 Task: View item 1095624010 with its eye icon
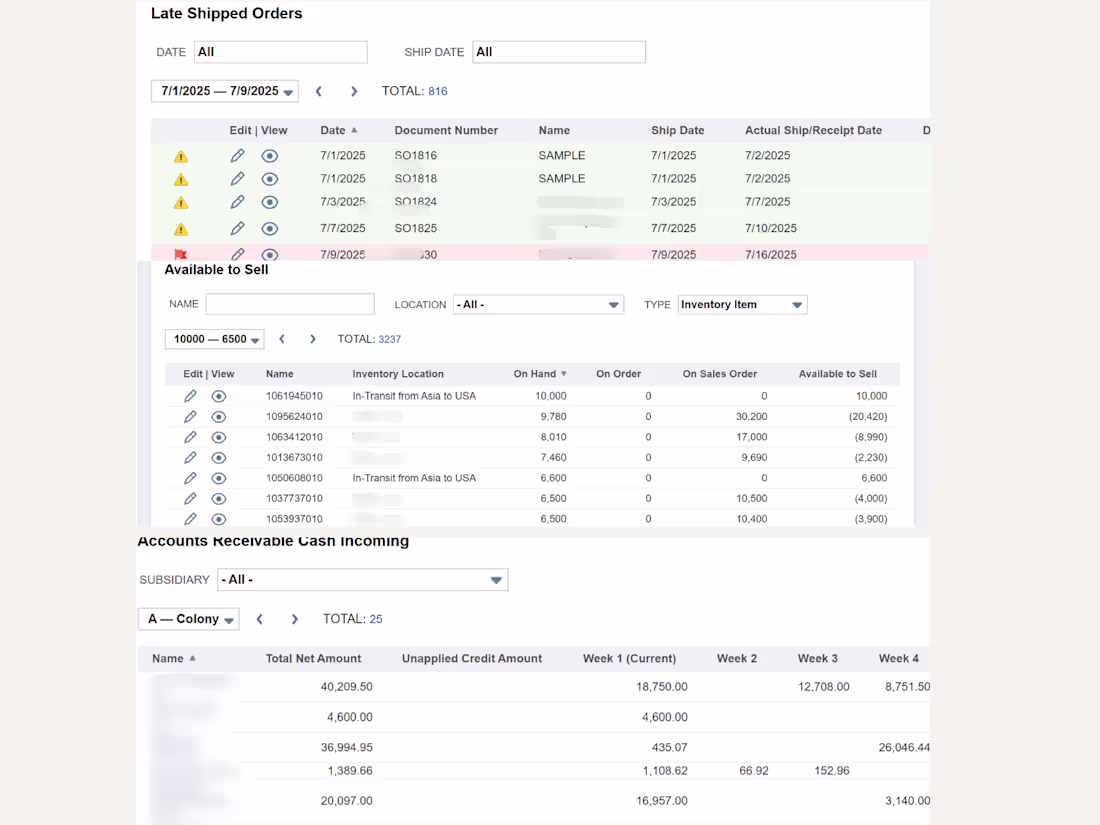tap(218, 416)
